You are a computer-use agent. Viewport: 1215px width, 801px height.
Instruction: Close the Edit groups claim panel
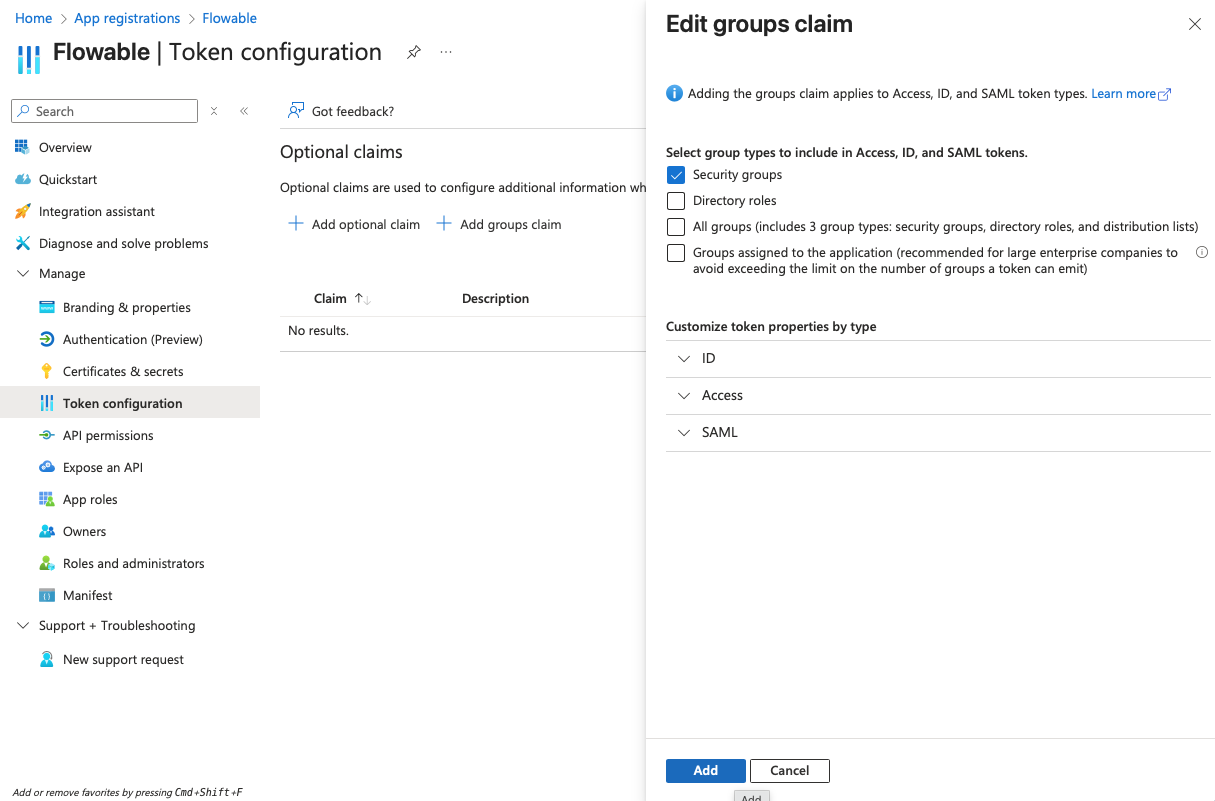[x=1194, y=24]
